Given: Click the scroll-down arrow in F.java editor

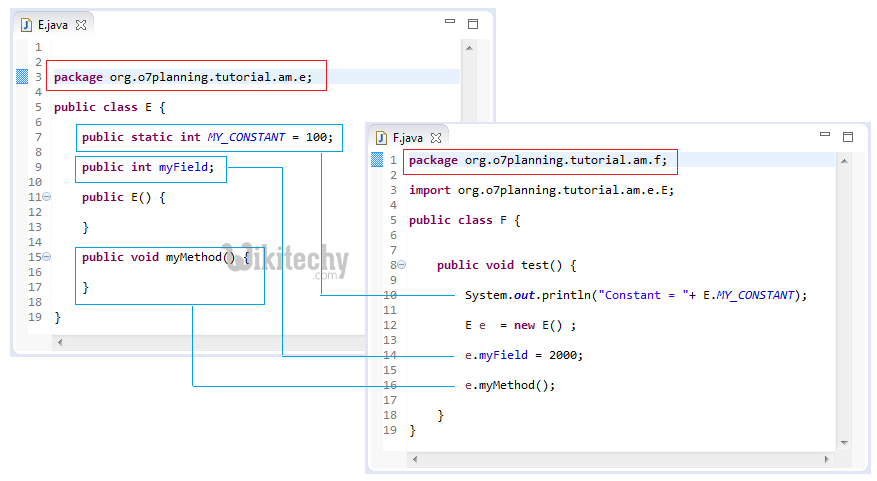Looking at the screenshot, I should click(845, 442).
